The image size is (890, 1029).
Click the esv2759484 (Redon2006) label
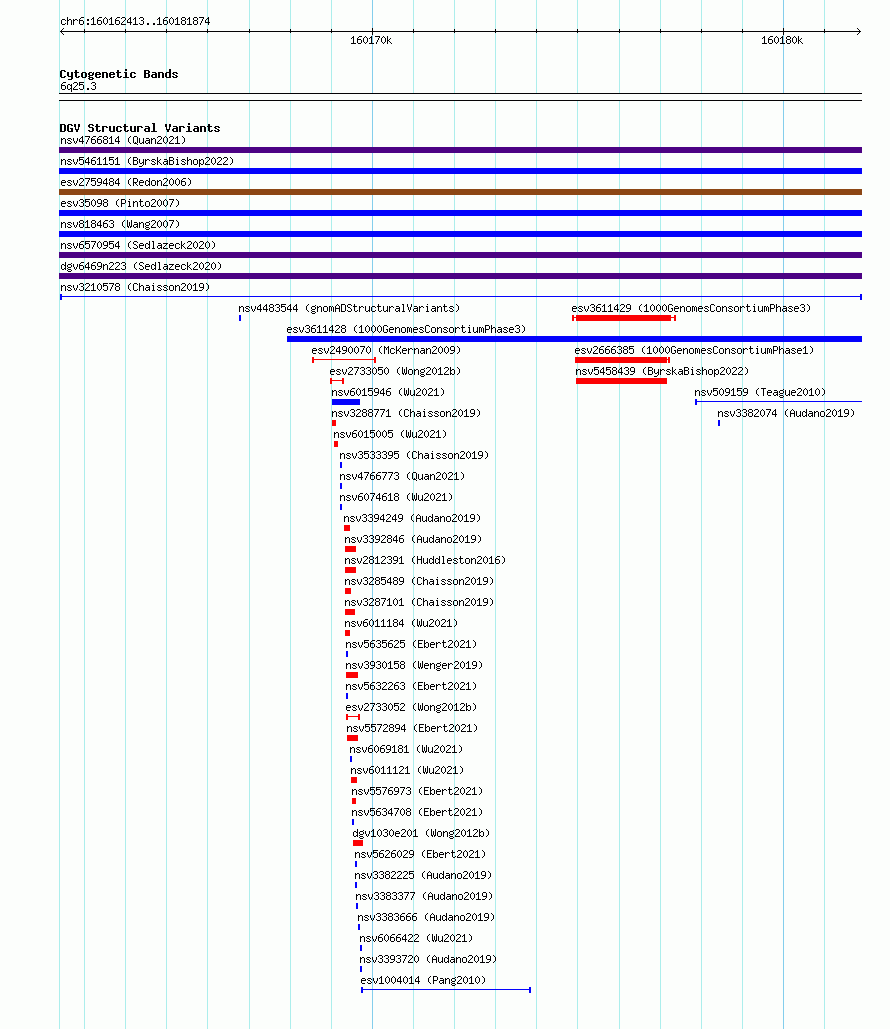(126, 182)
